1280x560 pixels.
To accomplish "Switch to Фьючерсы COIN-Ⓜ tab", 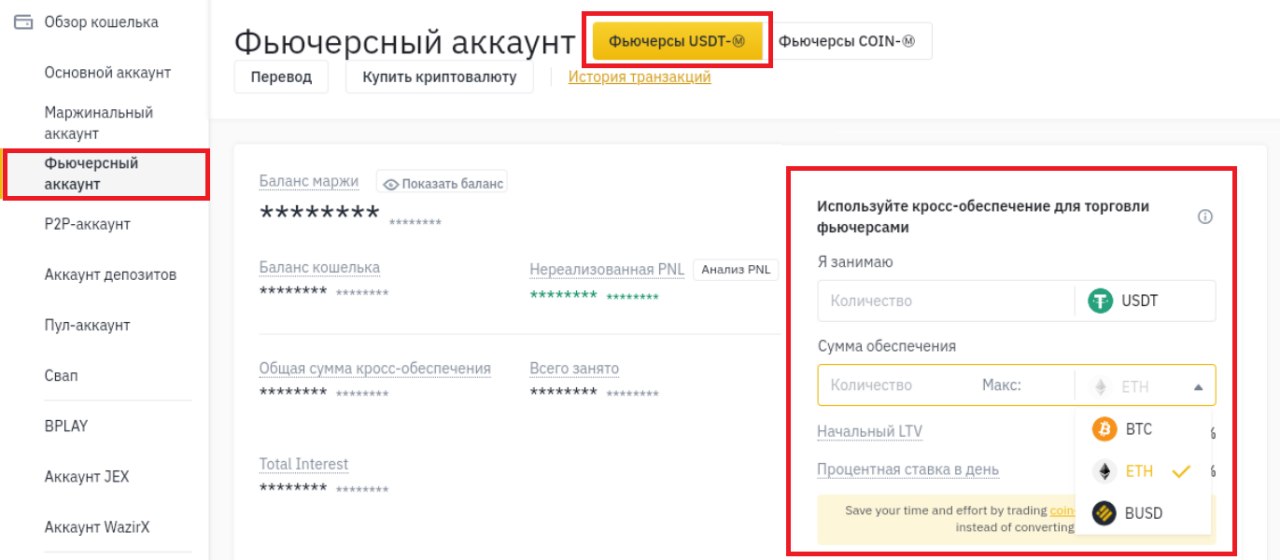I will (x=846, y=41).
